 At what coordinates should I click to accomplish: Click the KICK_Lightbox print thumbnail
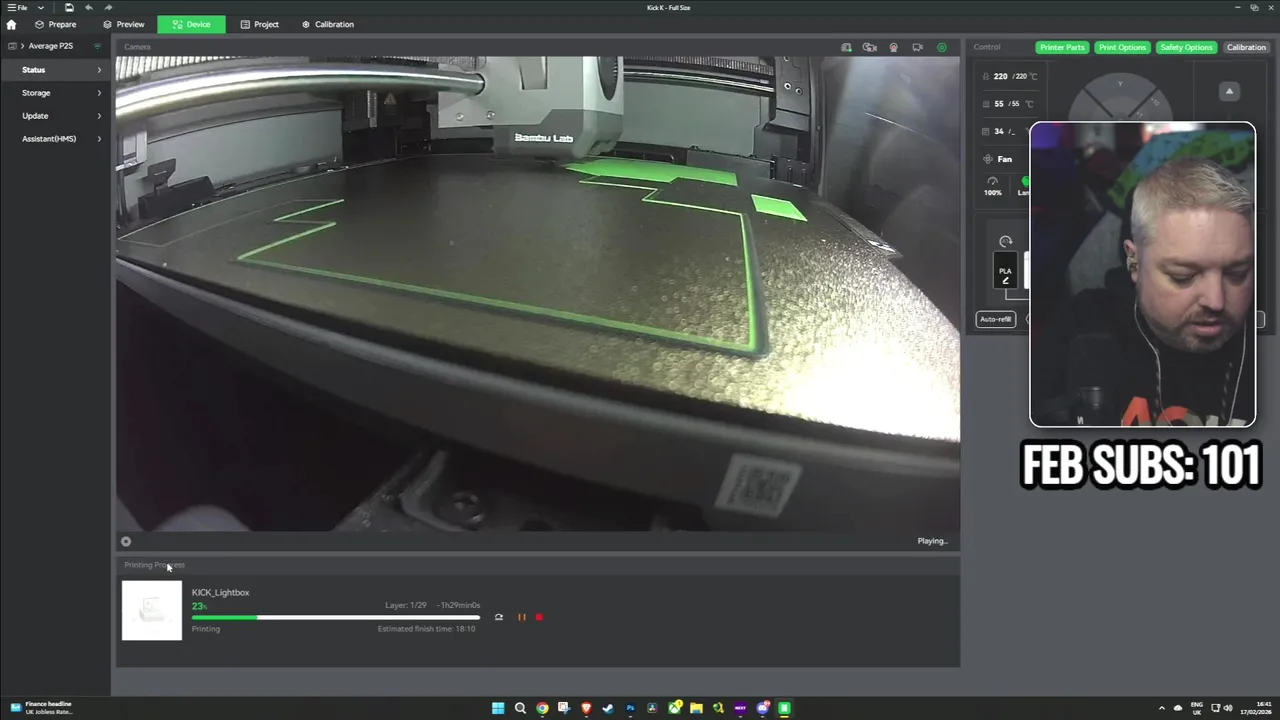point(152,610)
